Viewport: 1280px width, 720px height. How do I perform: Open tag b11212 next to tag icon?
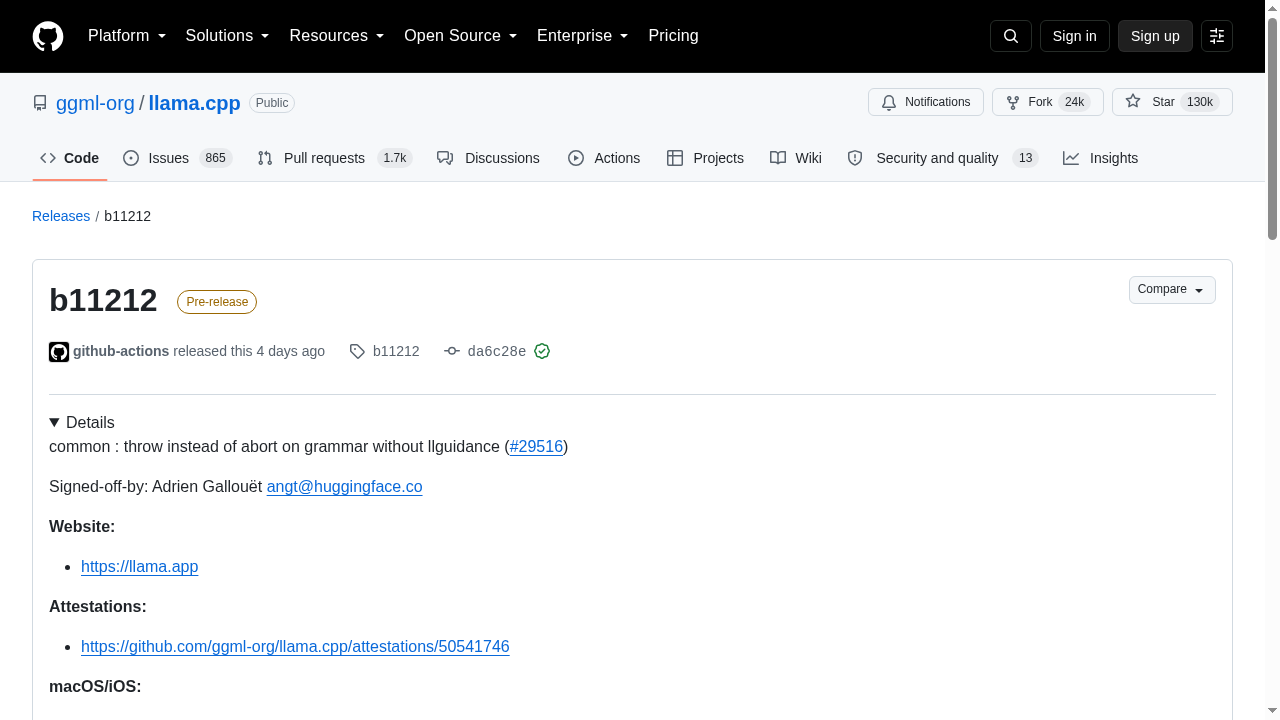(x=396, y=351)
